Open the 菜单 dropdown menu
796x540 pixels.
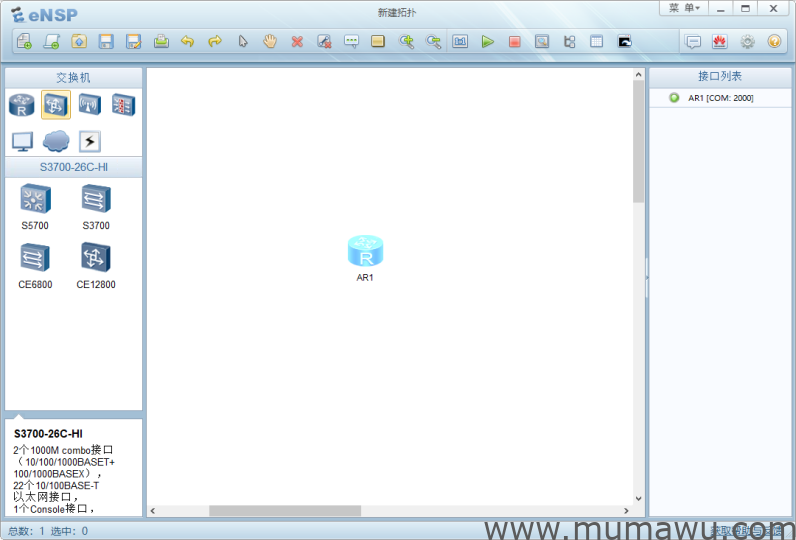(684, 8)
